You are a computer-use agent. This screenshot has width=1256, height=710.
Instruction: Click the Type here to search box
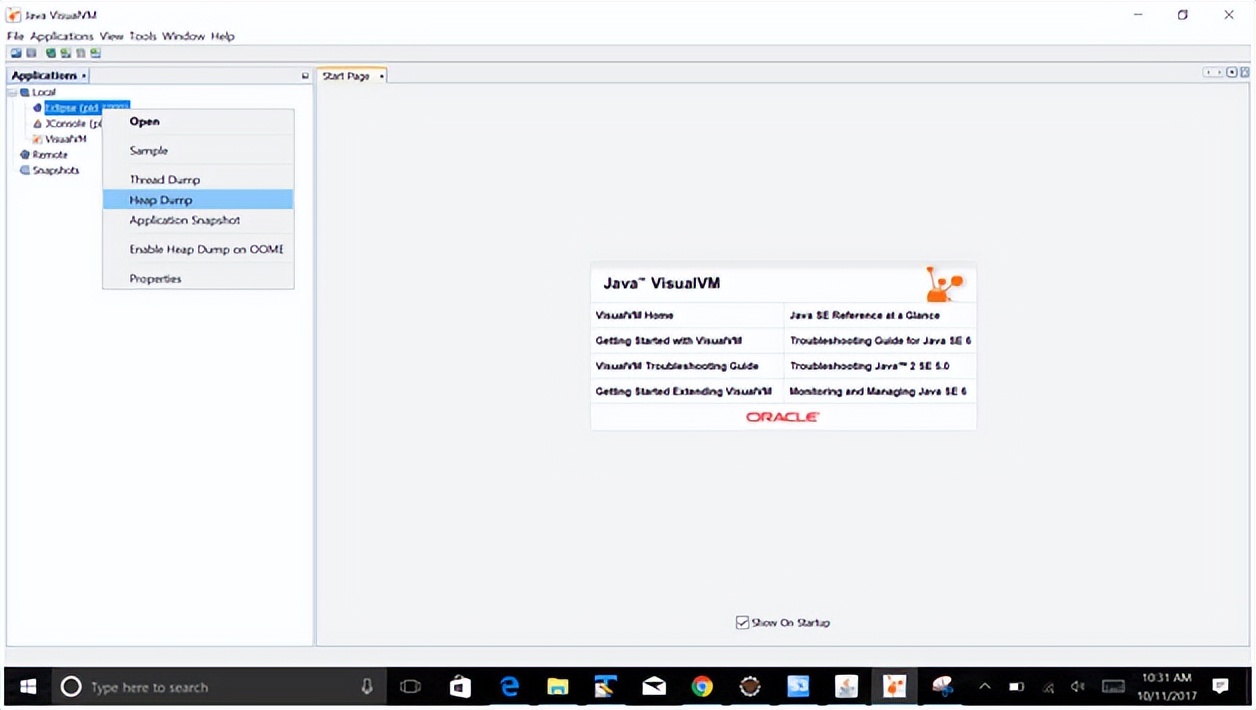tap(217, 687)
